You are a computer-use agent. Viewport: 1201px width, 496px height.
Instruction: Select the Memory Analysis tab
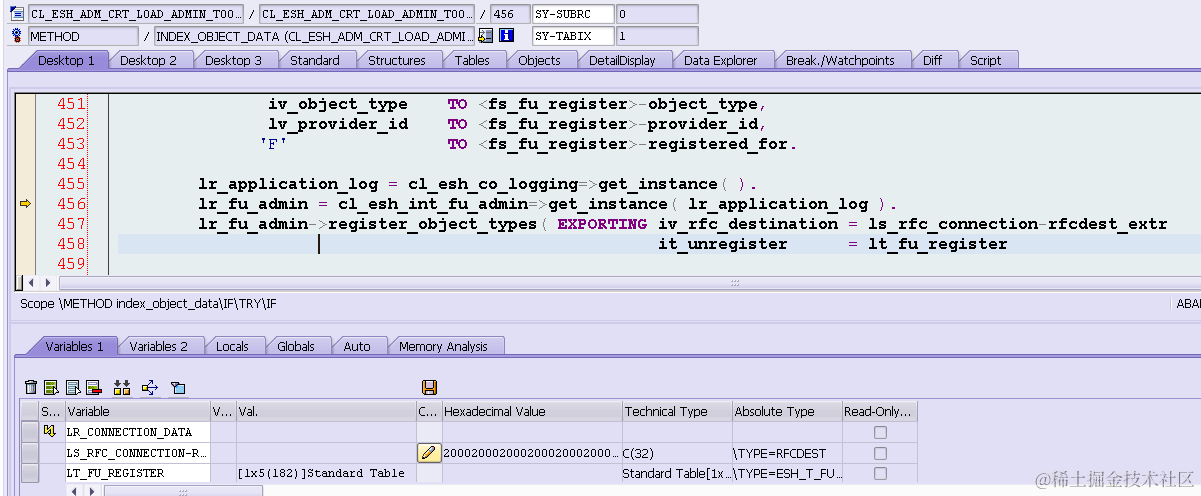click(x=443, y=346)
